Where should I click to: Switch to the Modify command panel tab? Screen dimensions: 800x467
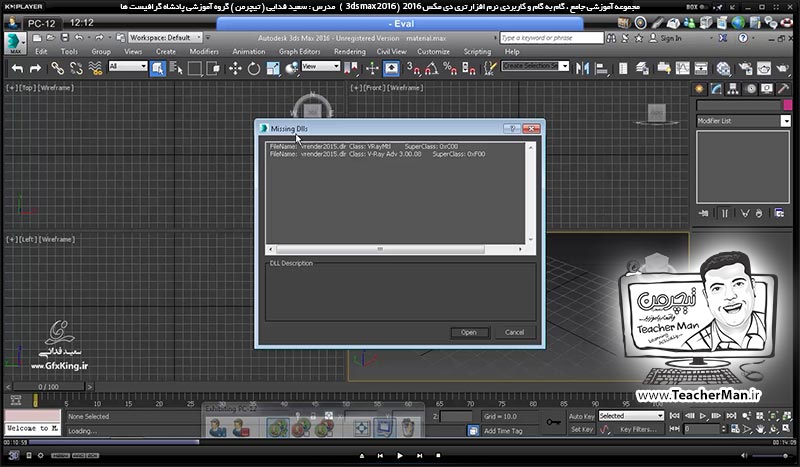[x=716, y=89]
